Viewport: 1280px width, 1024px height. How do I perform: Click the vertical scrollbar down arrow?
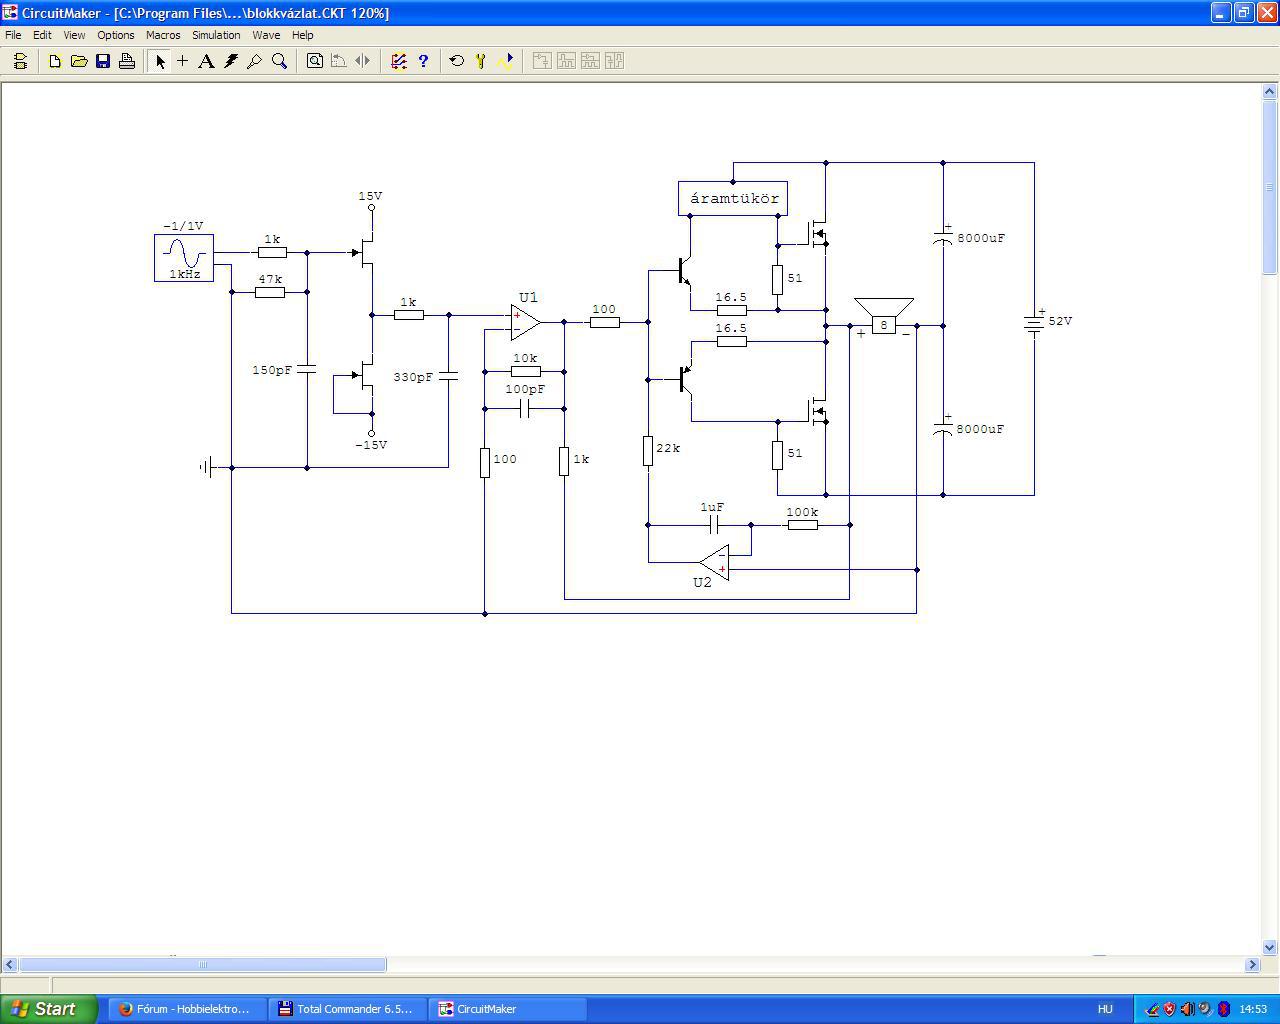point(1270,947)
